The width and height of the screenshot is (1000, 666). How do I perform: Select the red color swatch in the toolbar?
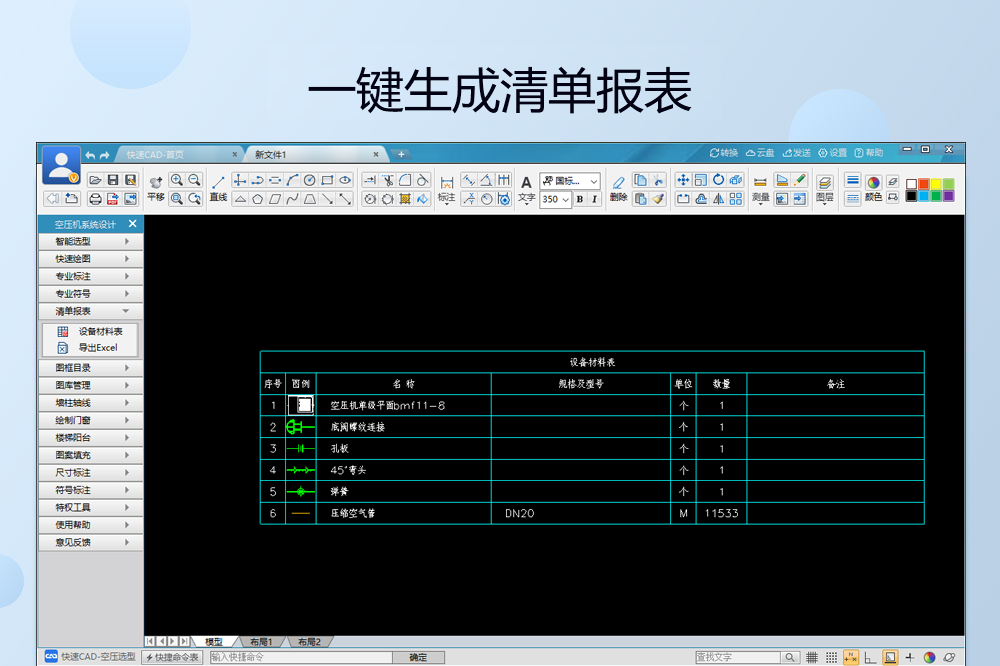pyautogui.click(x=924, y=184)
